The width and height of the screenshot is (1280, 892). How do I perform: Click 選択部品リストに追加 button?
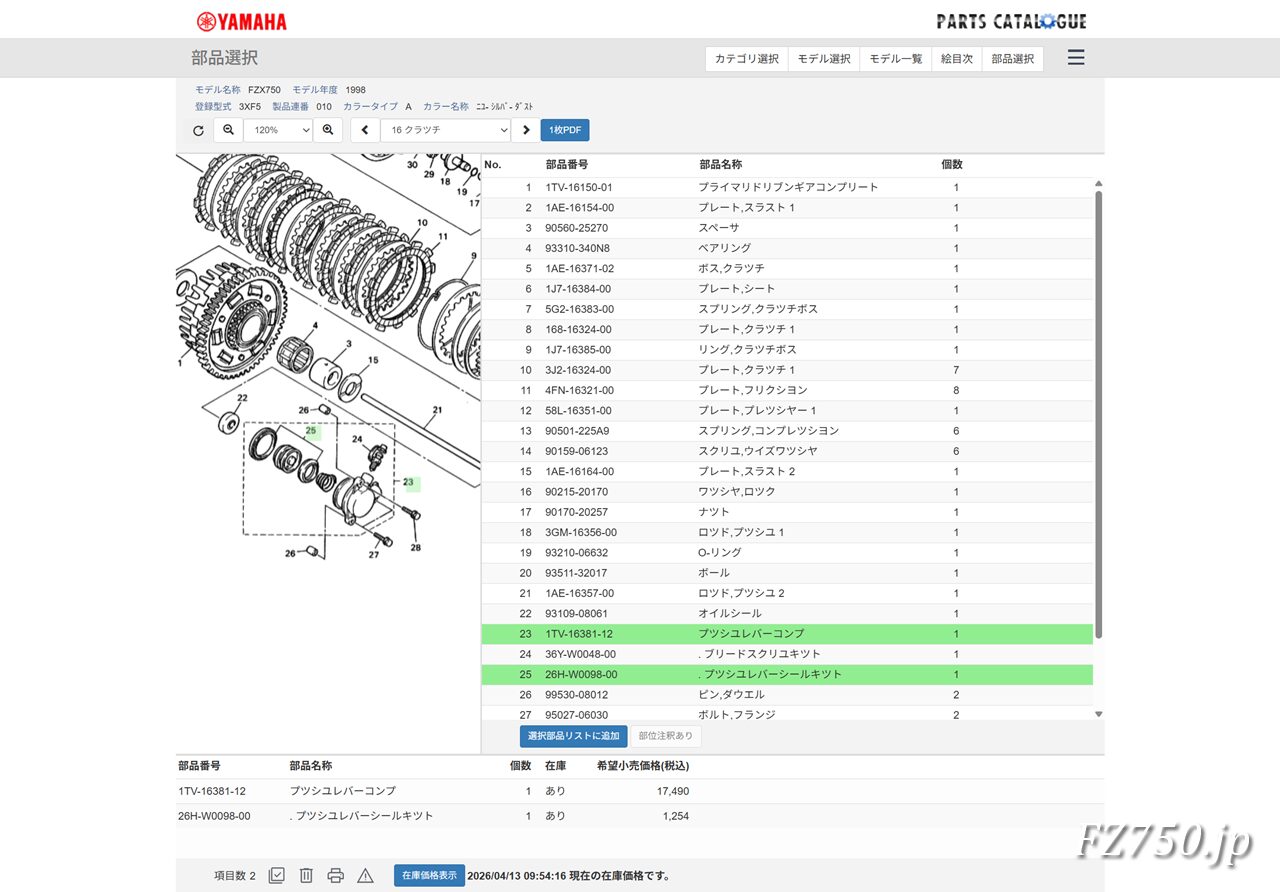point(573,736)
